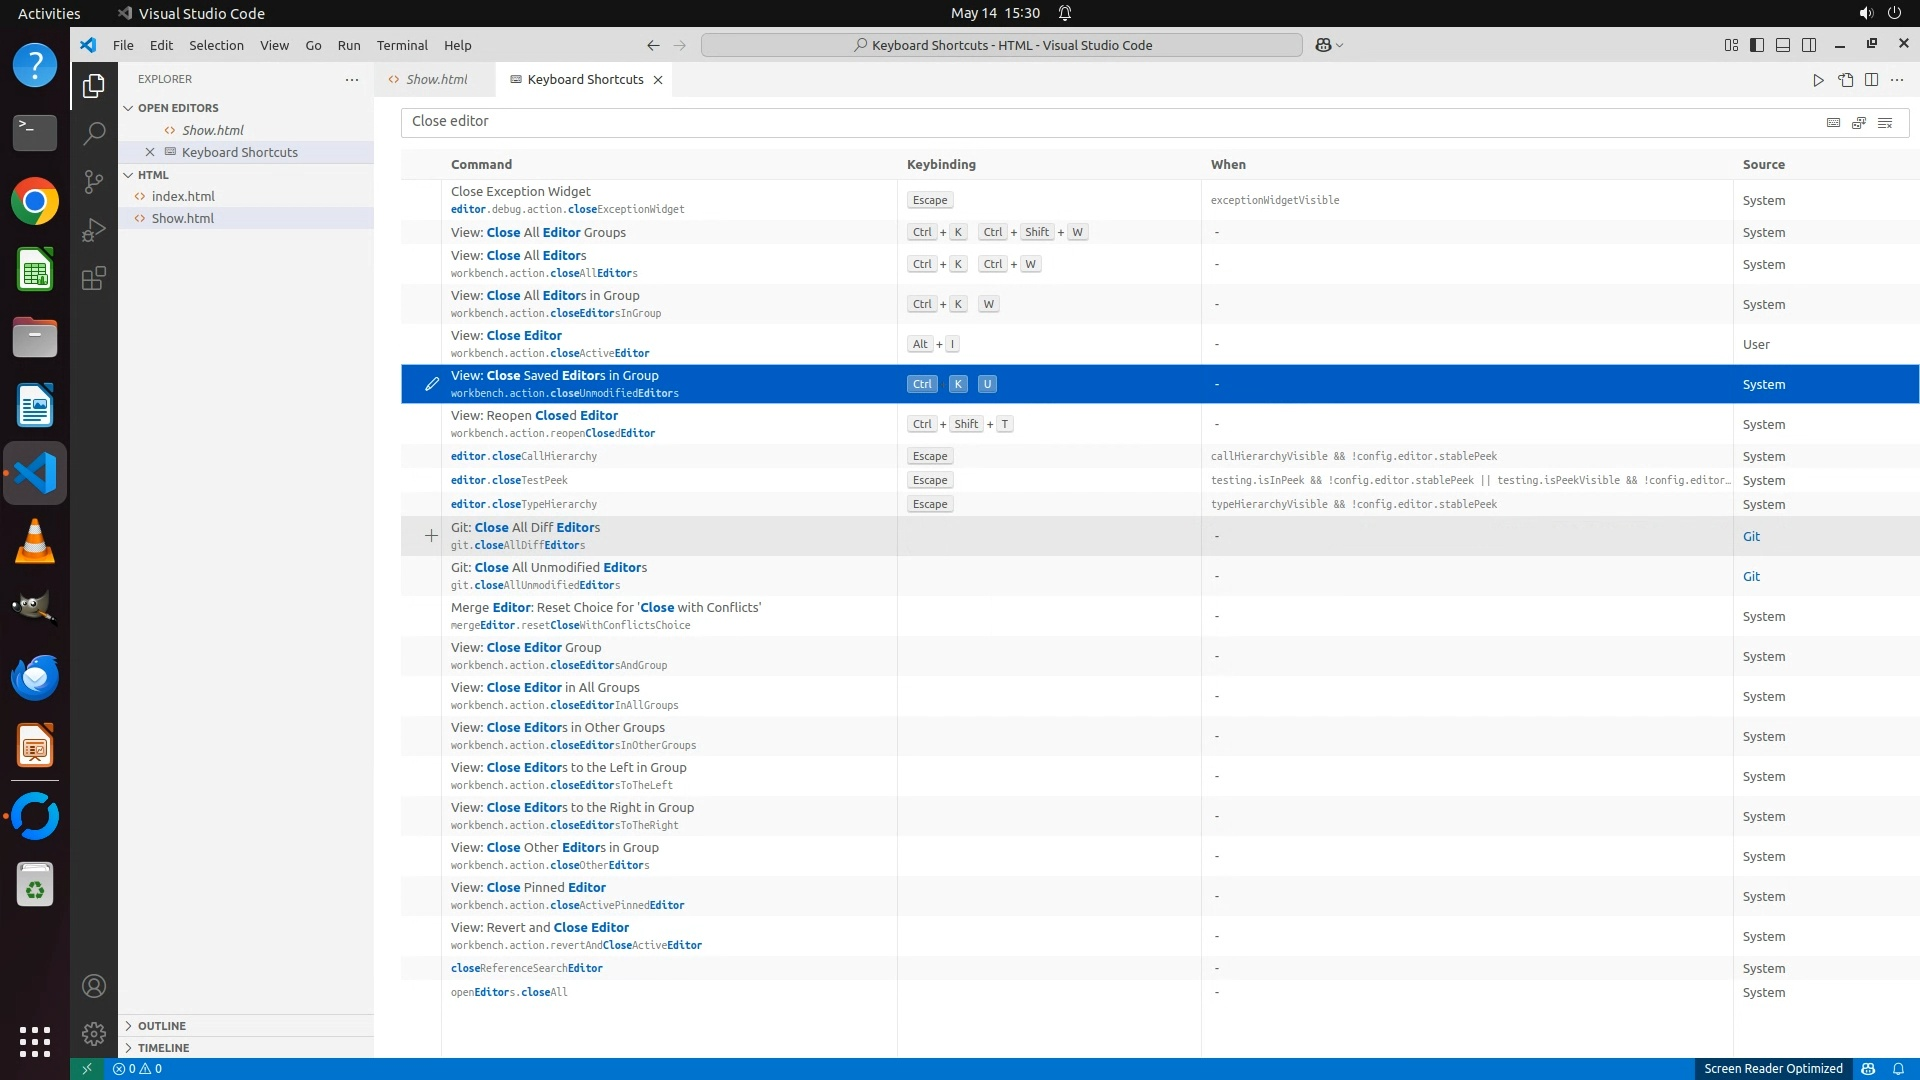Click the Record Keys keyboard icon
The width and height of the screenshot is (1920, 1080).
pos(1833,122)
